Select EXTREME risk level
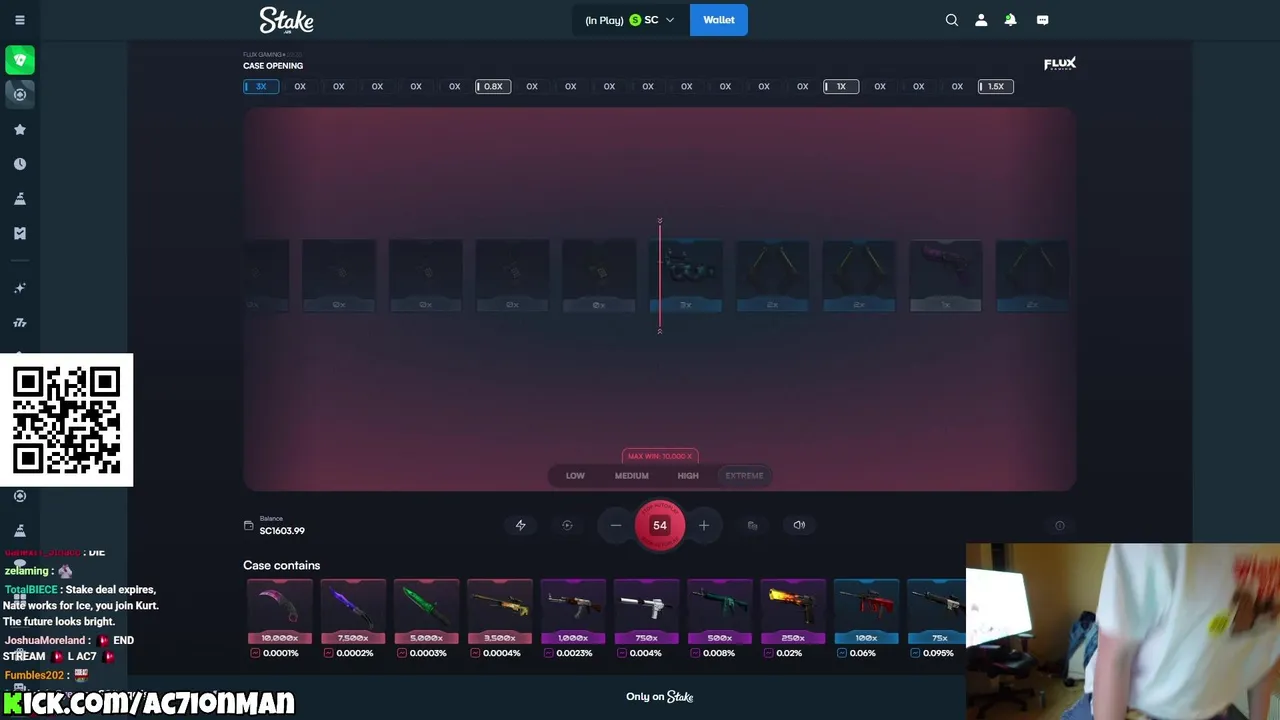The width and height of the screenshot is (1280, 720). [x=744, y=476]
